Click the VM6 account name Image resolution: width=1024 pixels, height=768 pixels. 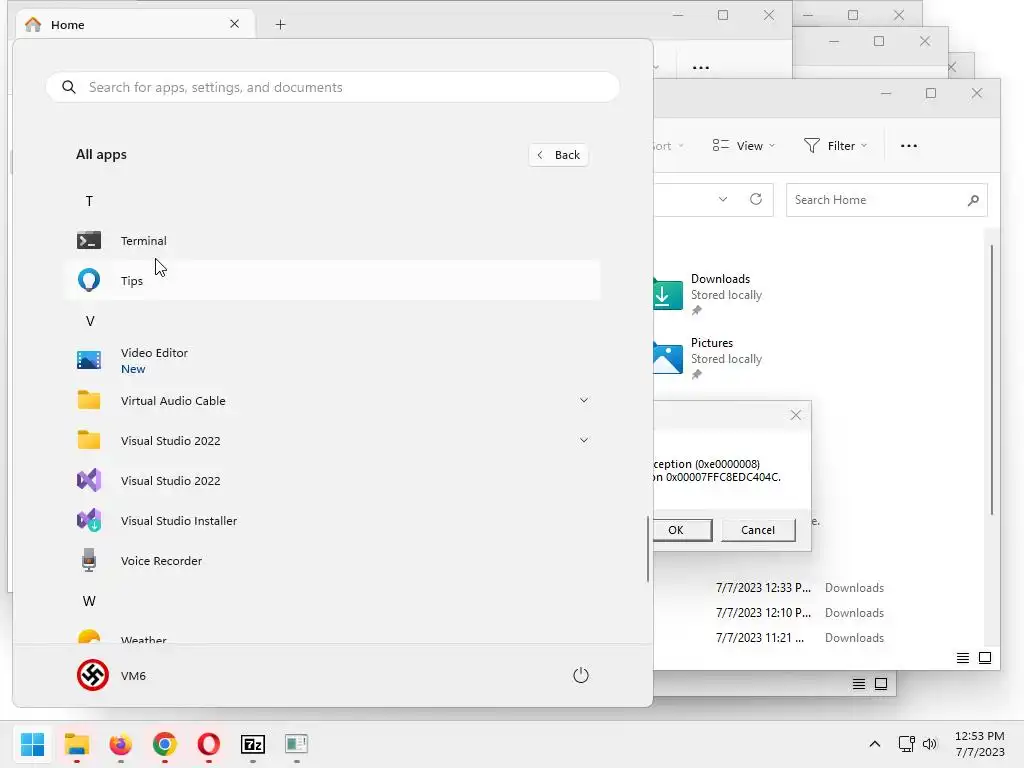click(x=133, y=676)
